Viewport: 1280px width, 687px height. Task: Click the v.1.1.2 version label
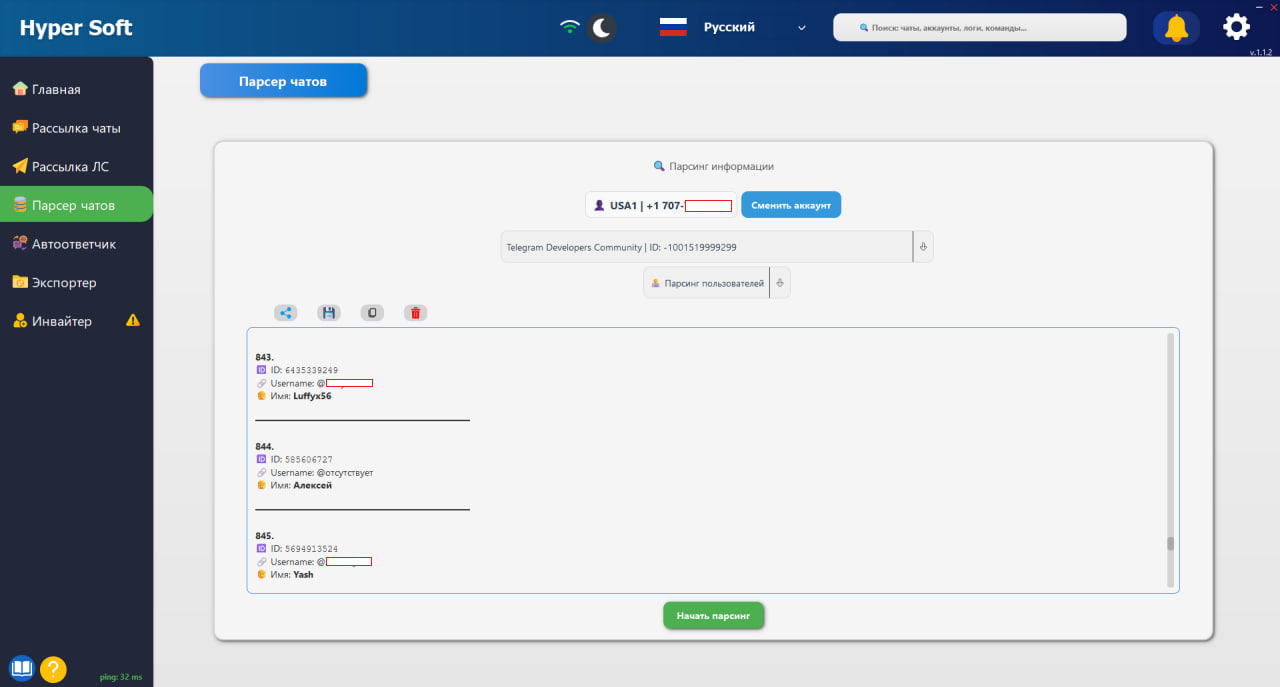(x=1263, y=51)
